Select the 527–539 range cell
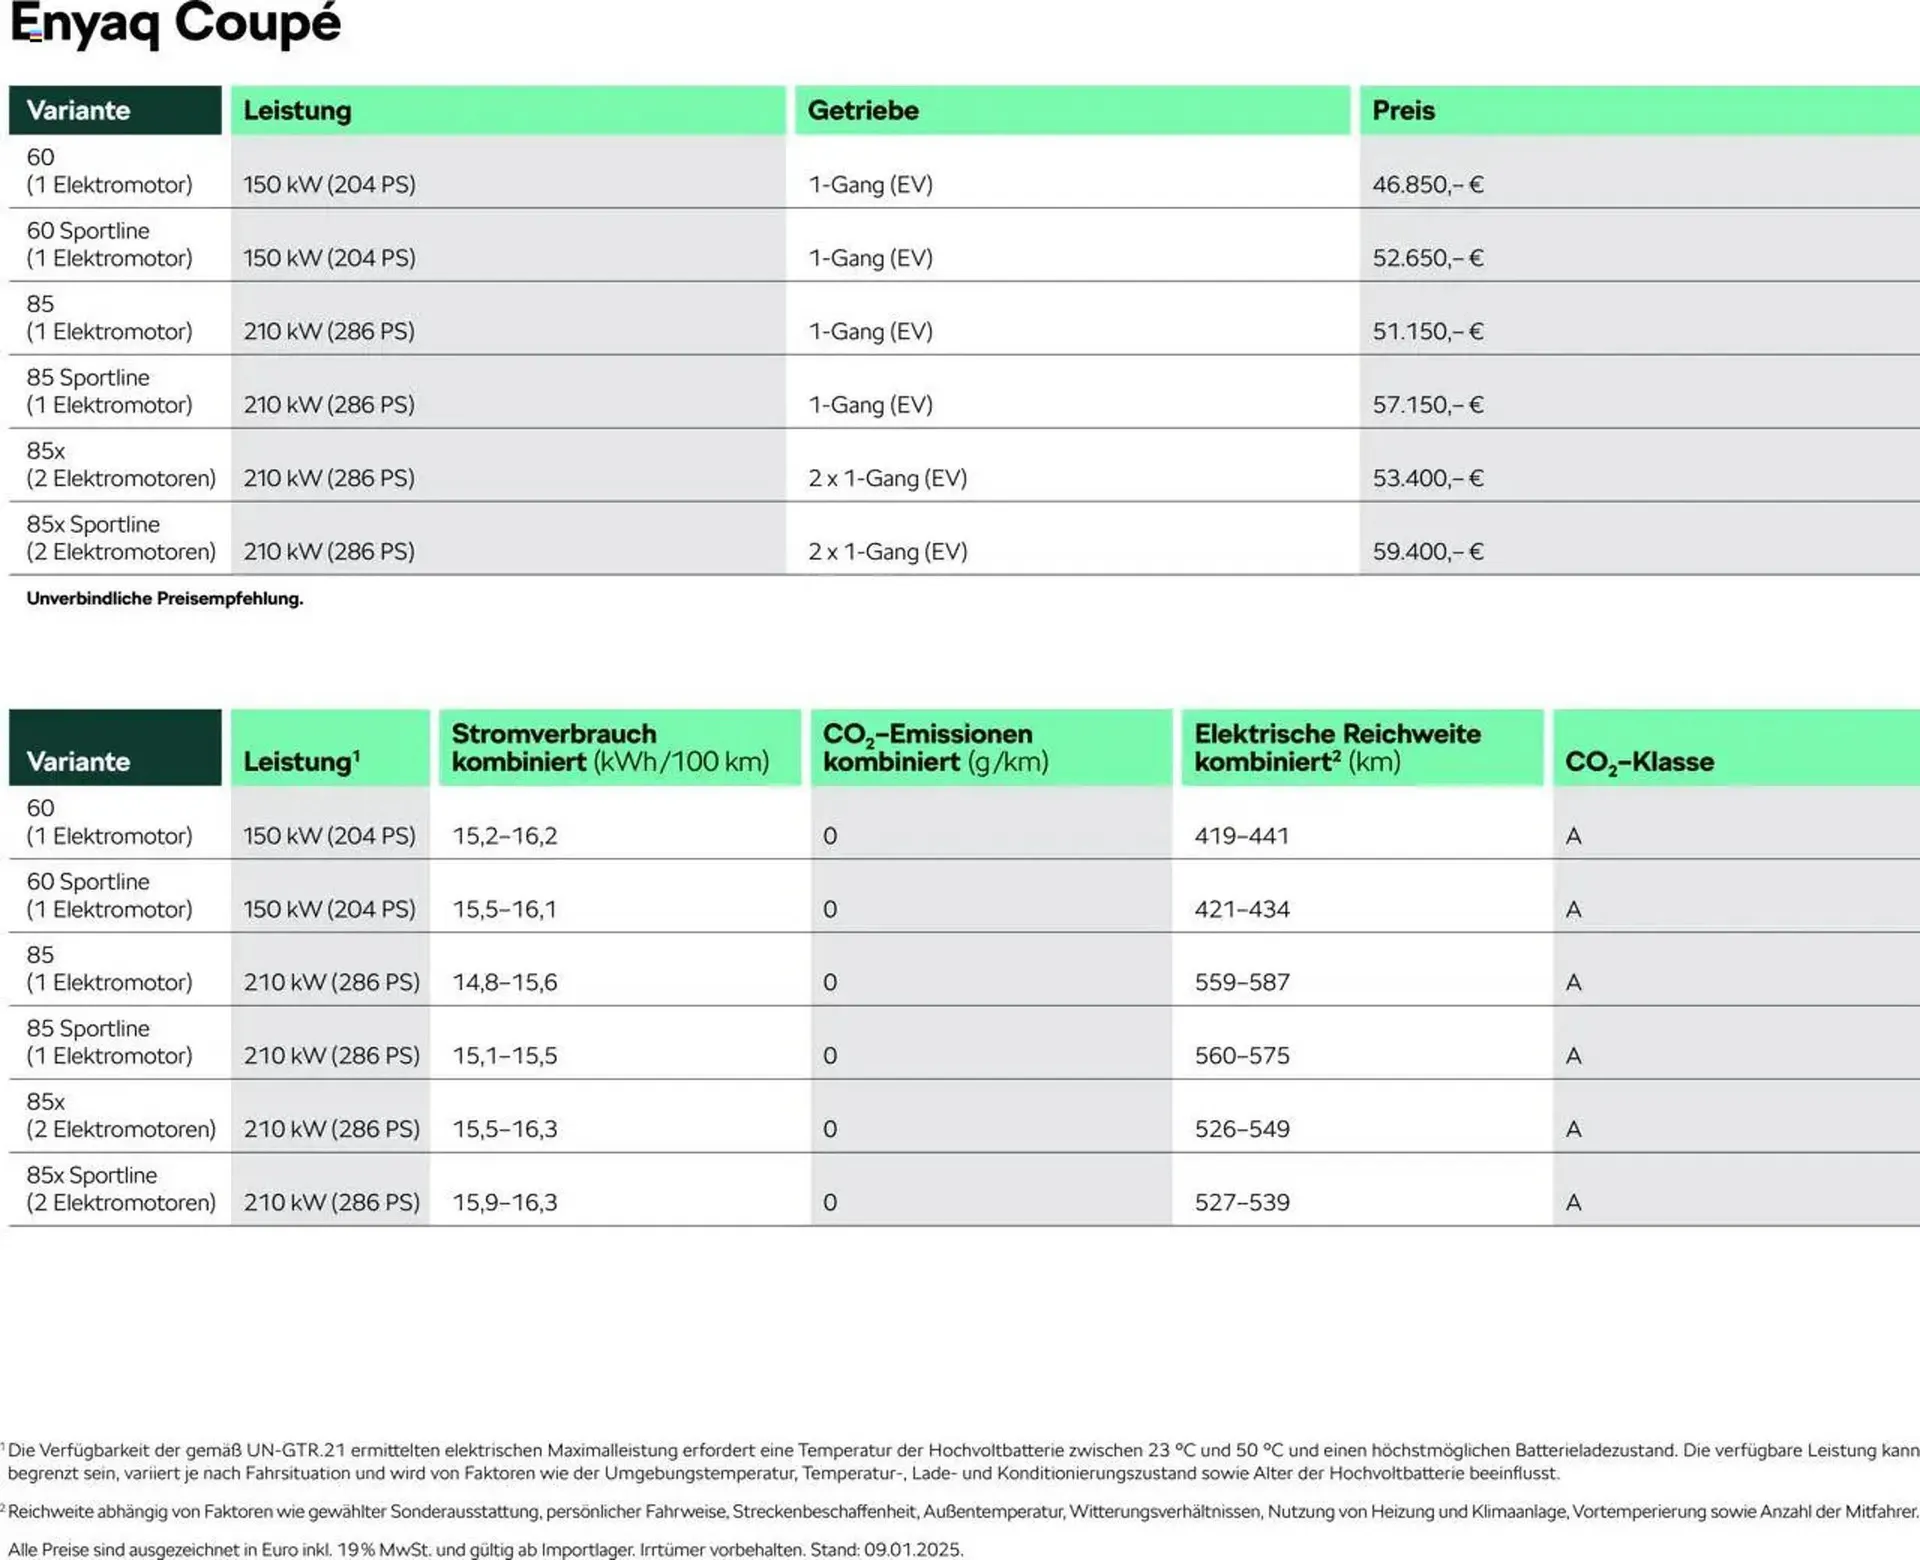Screen dimensions: 1920x1560 tap(1241, 1203)
